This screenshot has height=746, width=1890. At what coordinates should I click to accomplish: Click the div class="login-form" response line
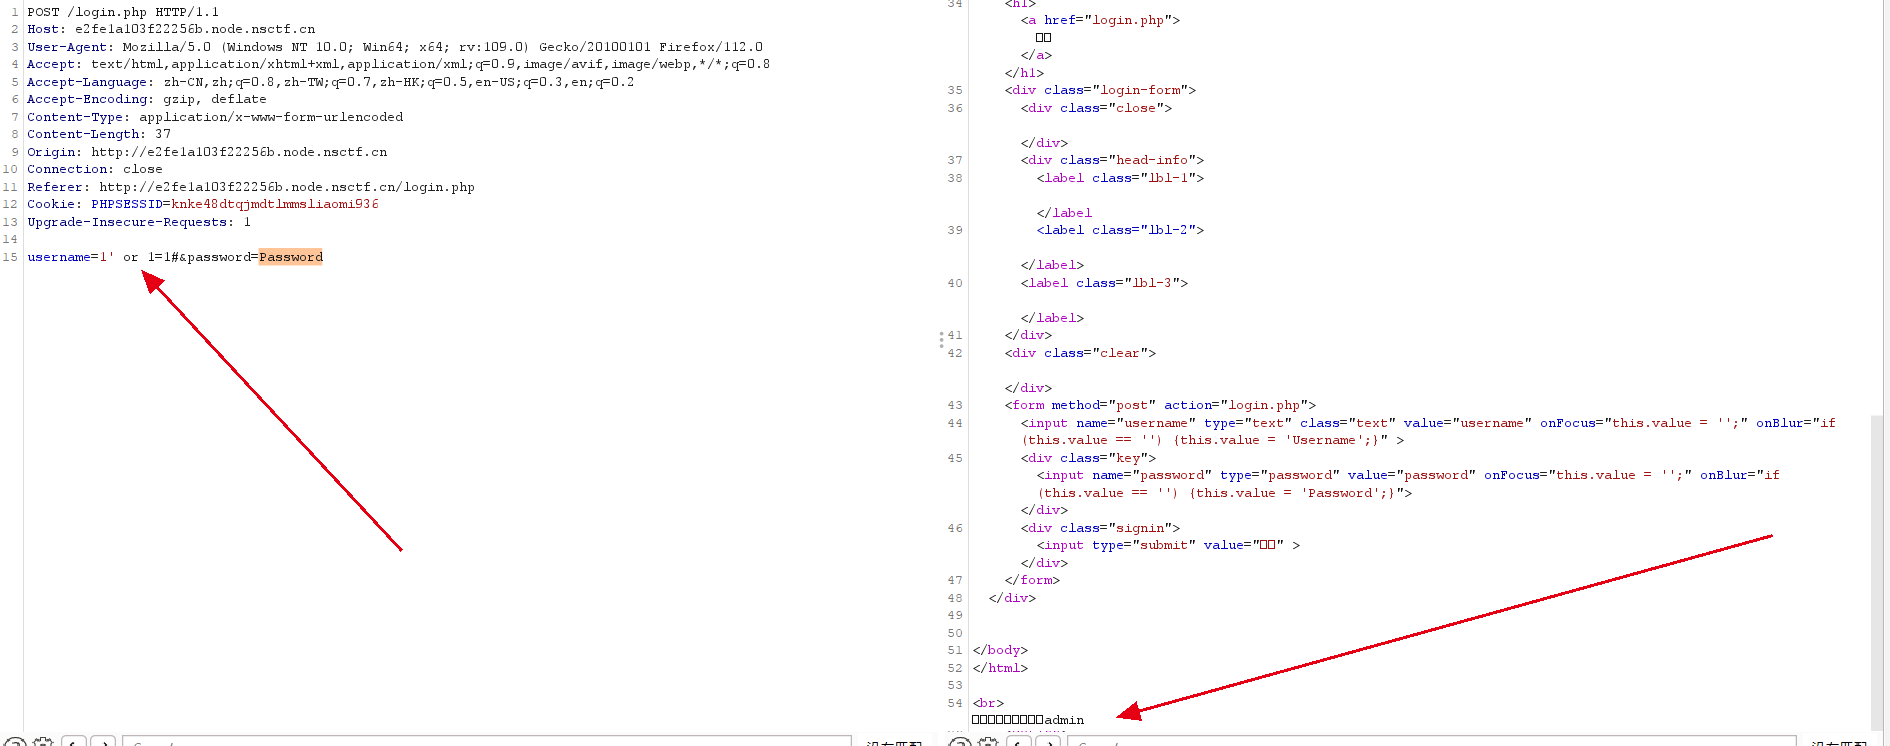[1100, 90]
